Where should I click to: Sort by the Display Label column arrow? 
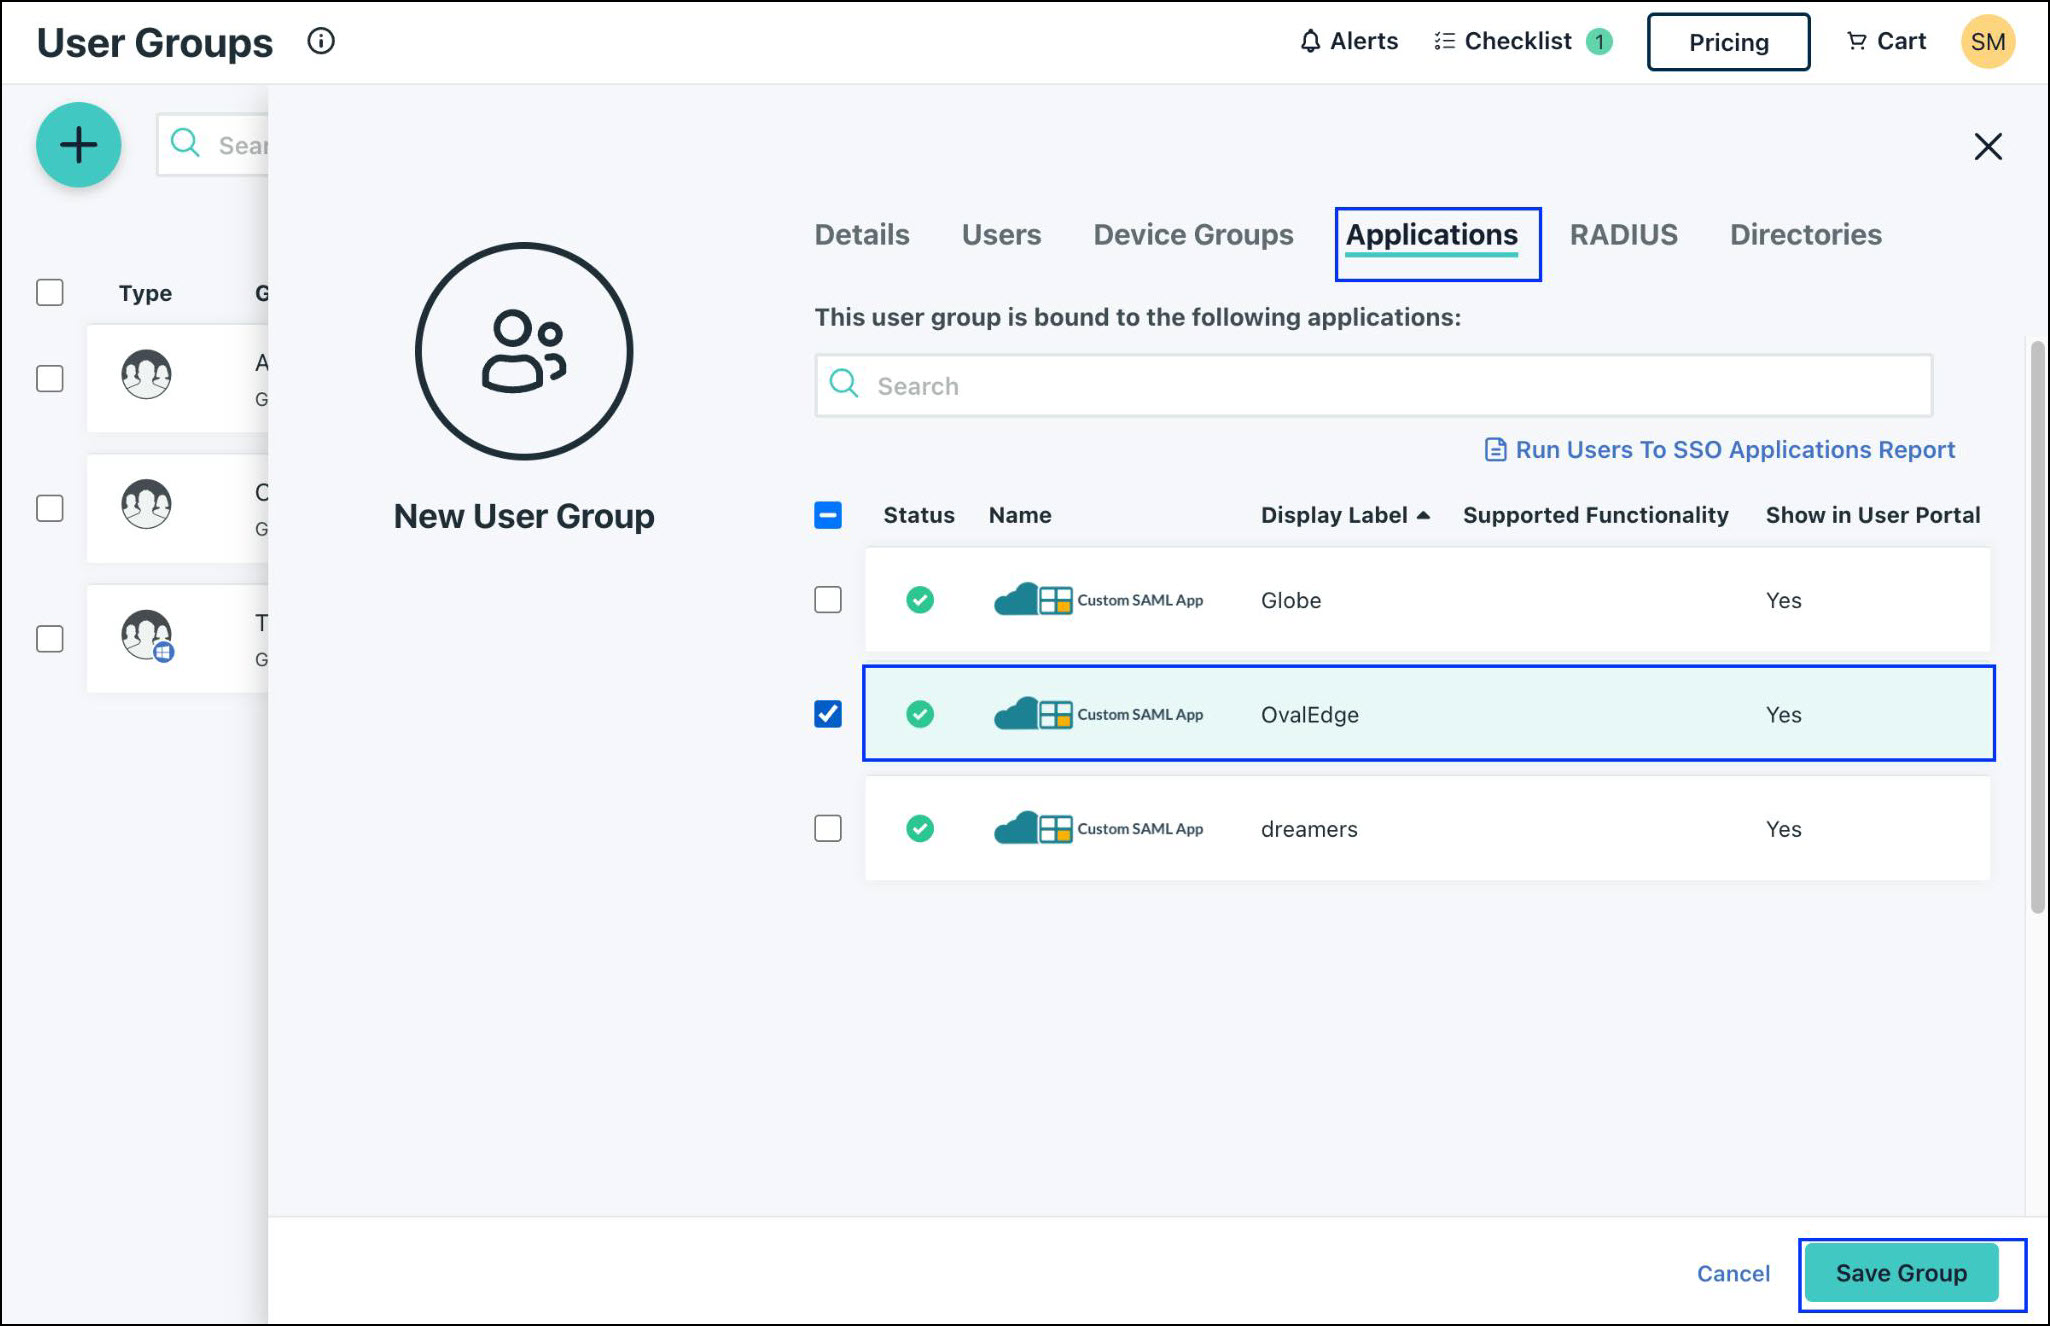point(1423,515)
